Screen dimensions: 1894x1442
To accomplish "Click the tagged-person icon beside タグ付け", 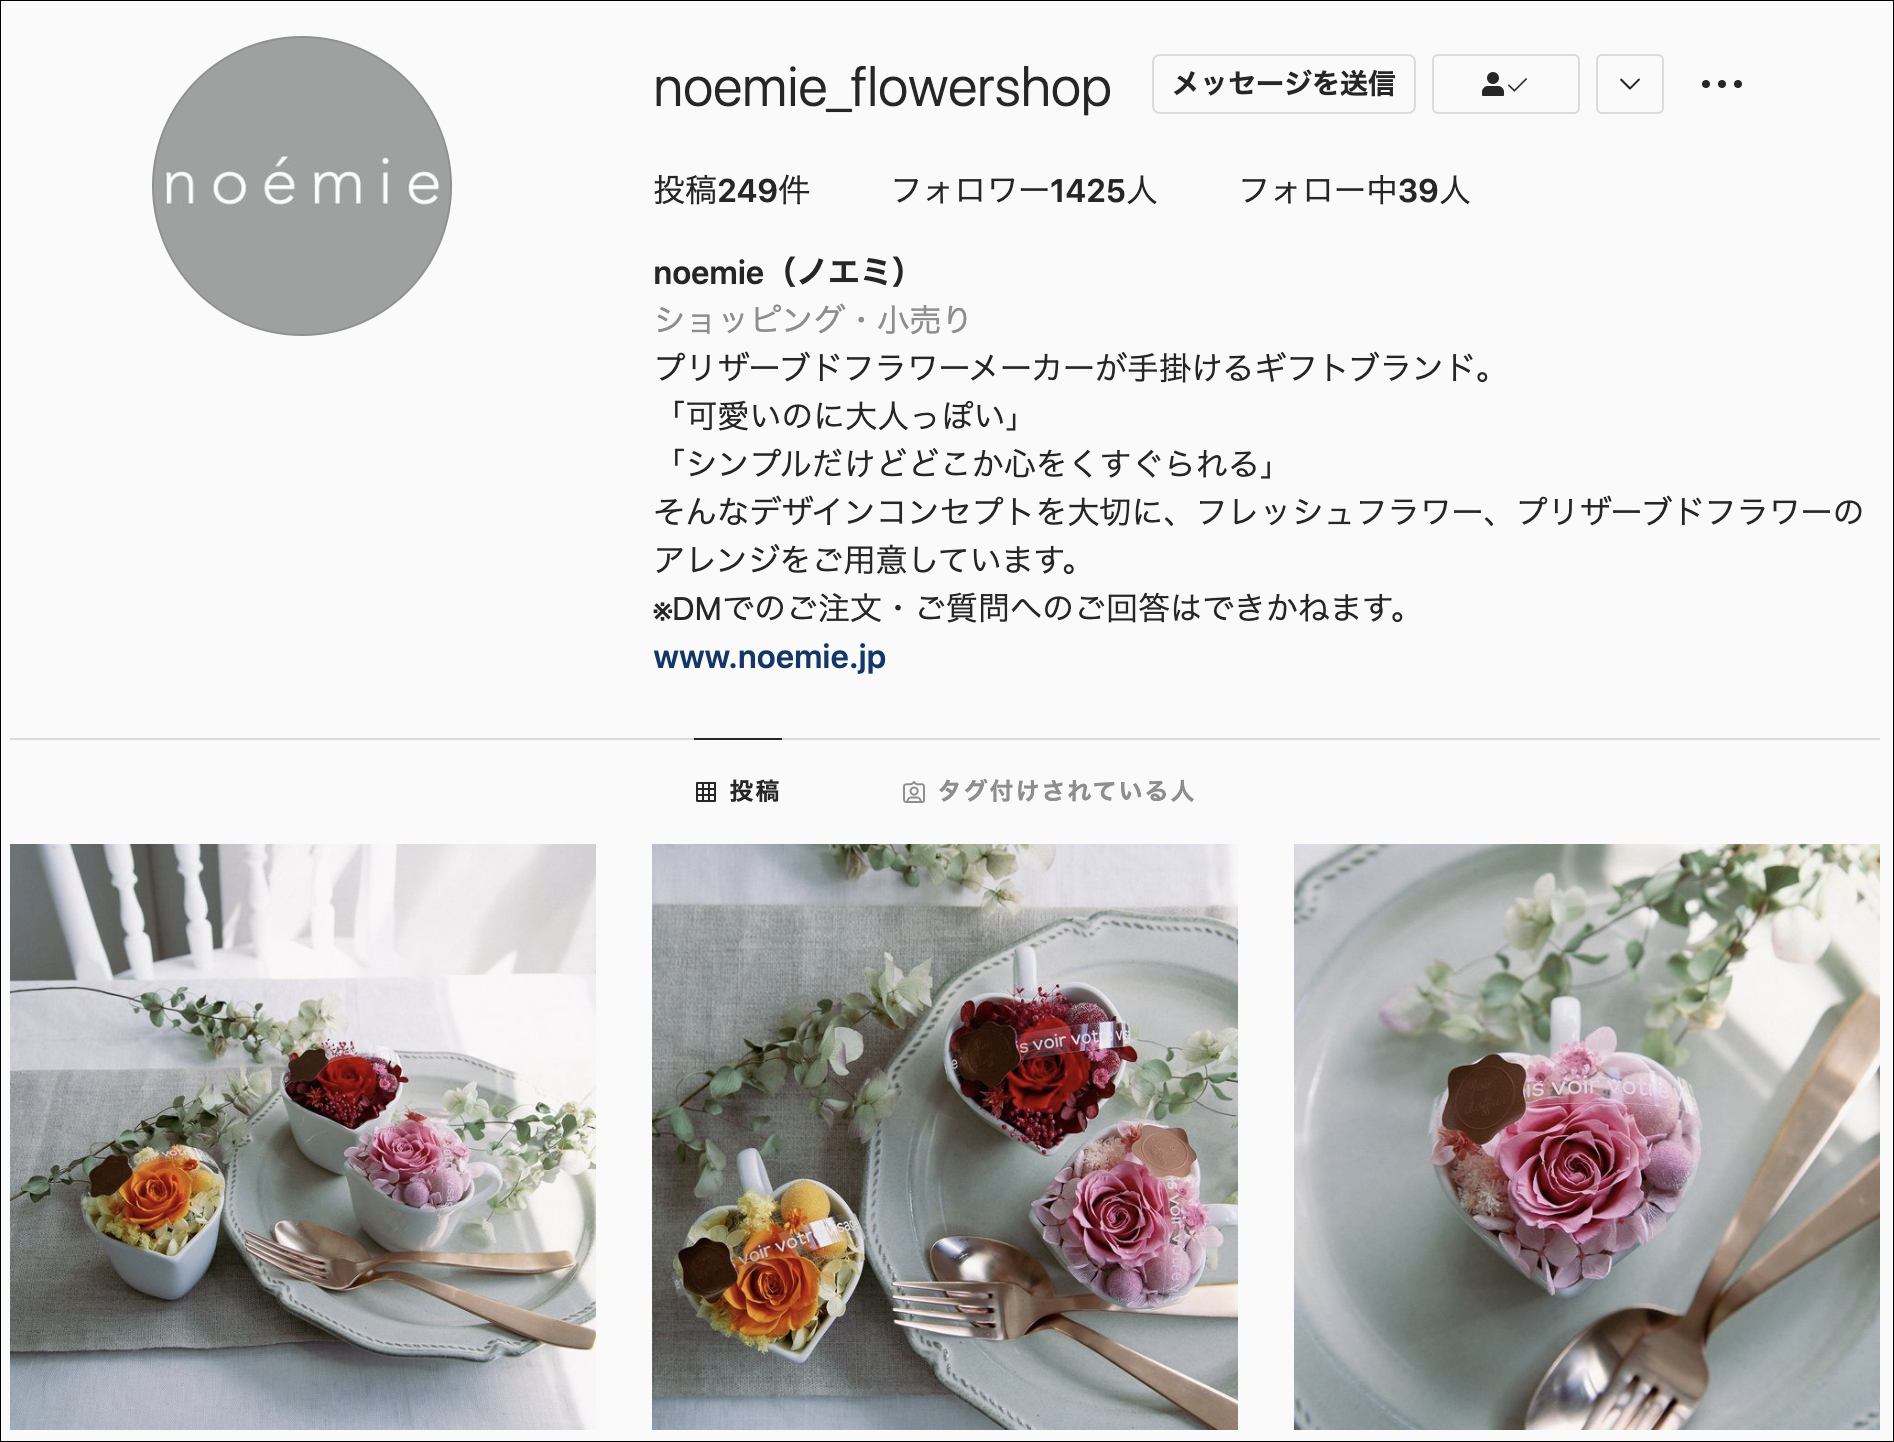I will [913, 793].
